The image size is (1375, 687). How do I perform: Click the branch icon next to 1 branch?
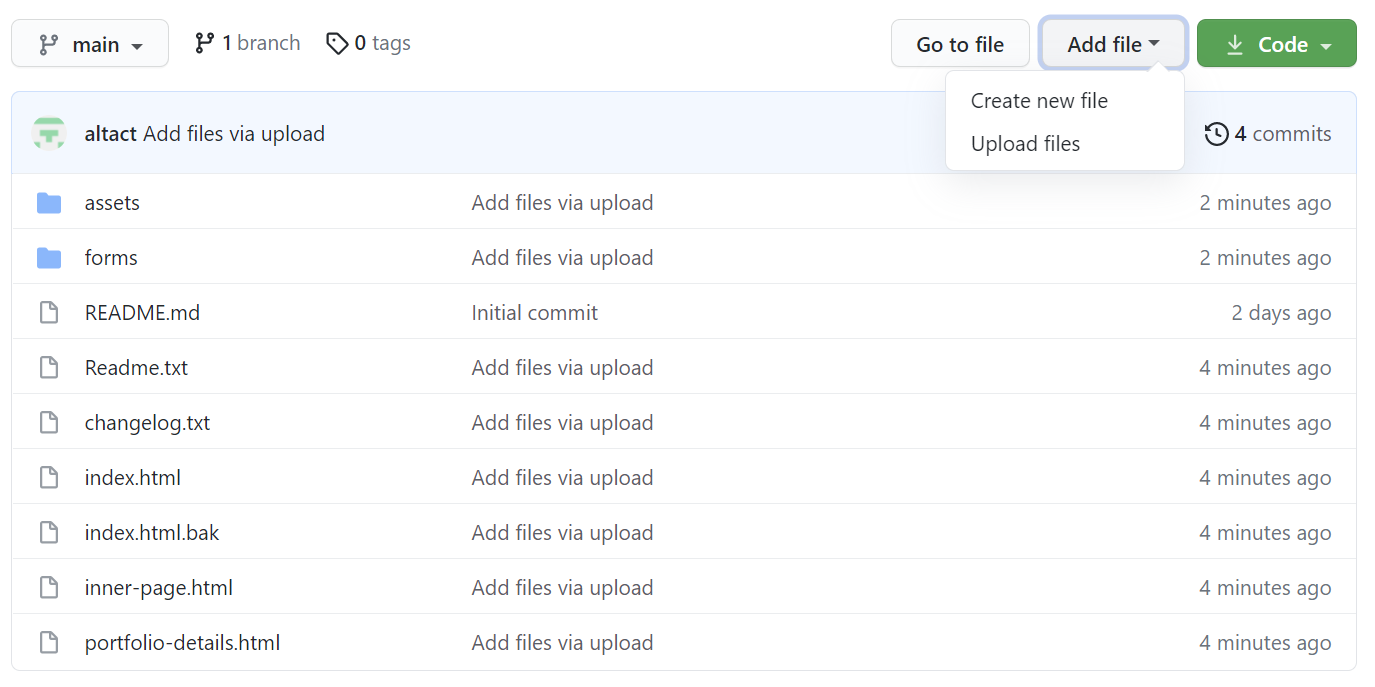point(205,43)
